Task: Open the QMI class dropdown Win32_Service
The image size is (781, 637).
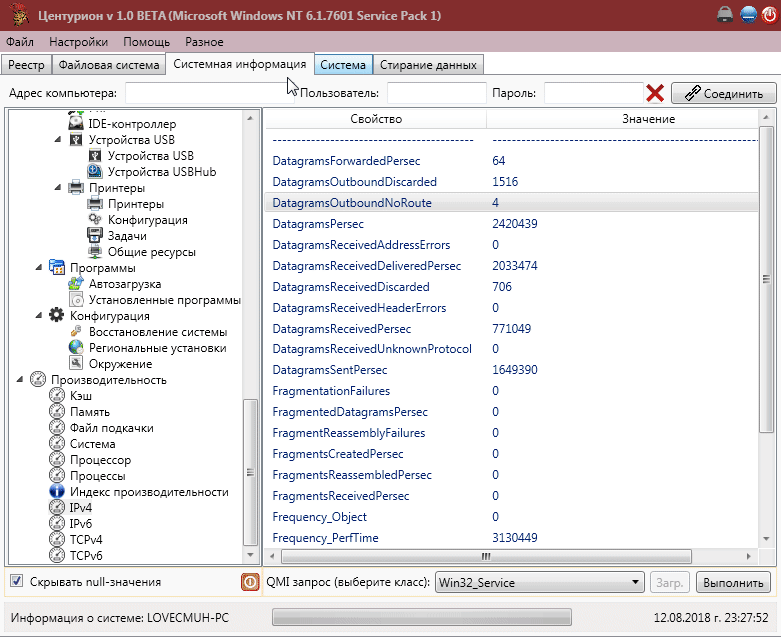Action: coord(540,582)
